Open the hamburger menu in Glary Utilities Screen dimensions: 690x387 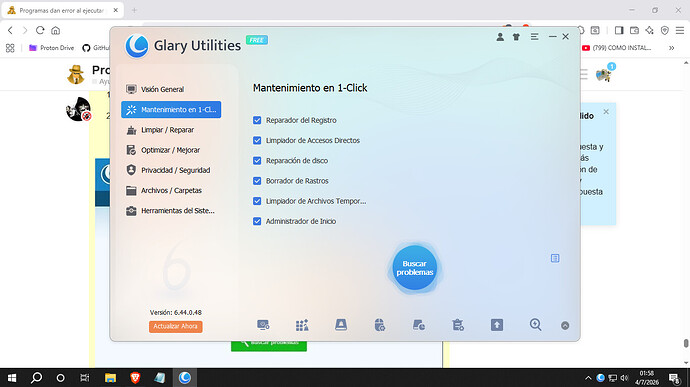coord(534,37)
